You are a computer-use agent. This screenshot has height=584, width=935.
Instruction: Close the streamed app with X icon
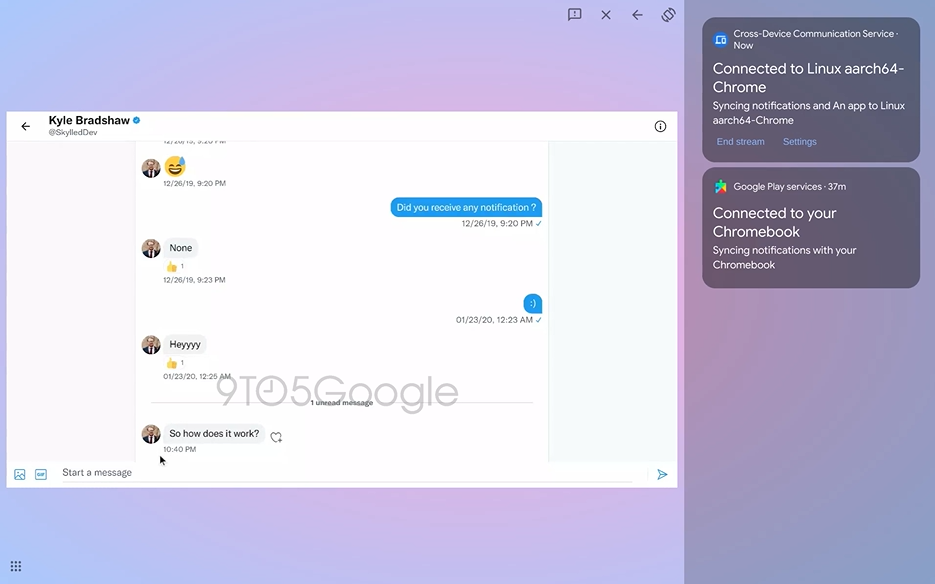pos(606,15)
